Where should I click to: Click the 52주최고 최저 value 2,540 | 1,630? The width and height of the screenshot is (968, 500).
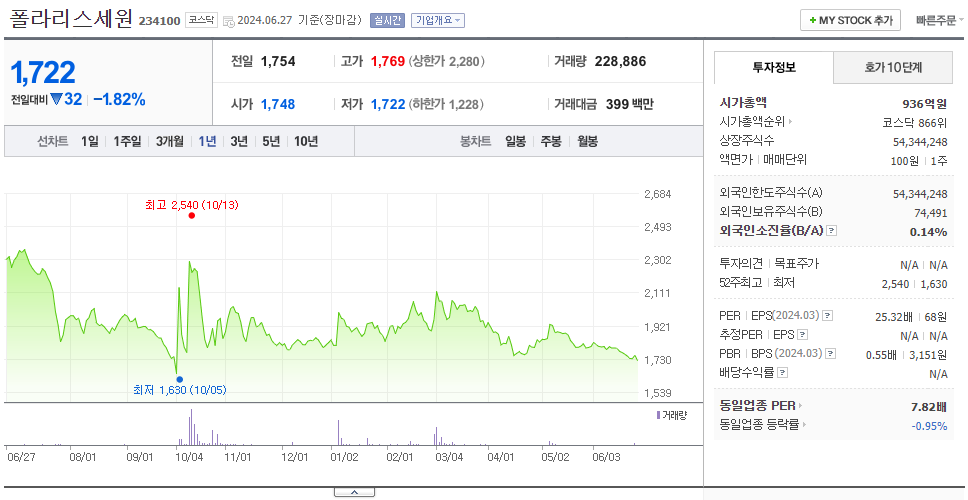pyautogui.click(x=914, y=284)
